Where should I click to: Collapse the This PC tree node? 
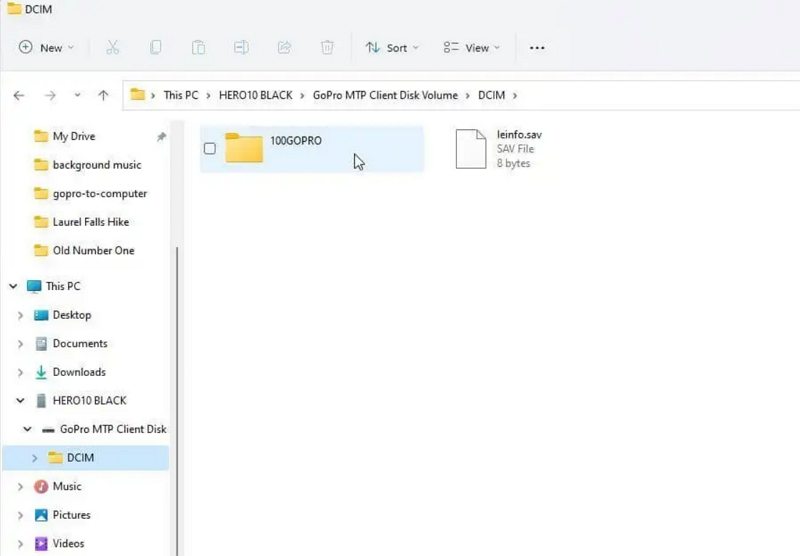[x=13, y=286]
